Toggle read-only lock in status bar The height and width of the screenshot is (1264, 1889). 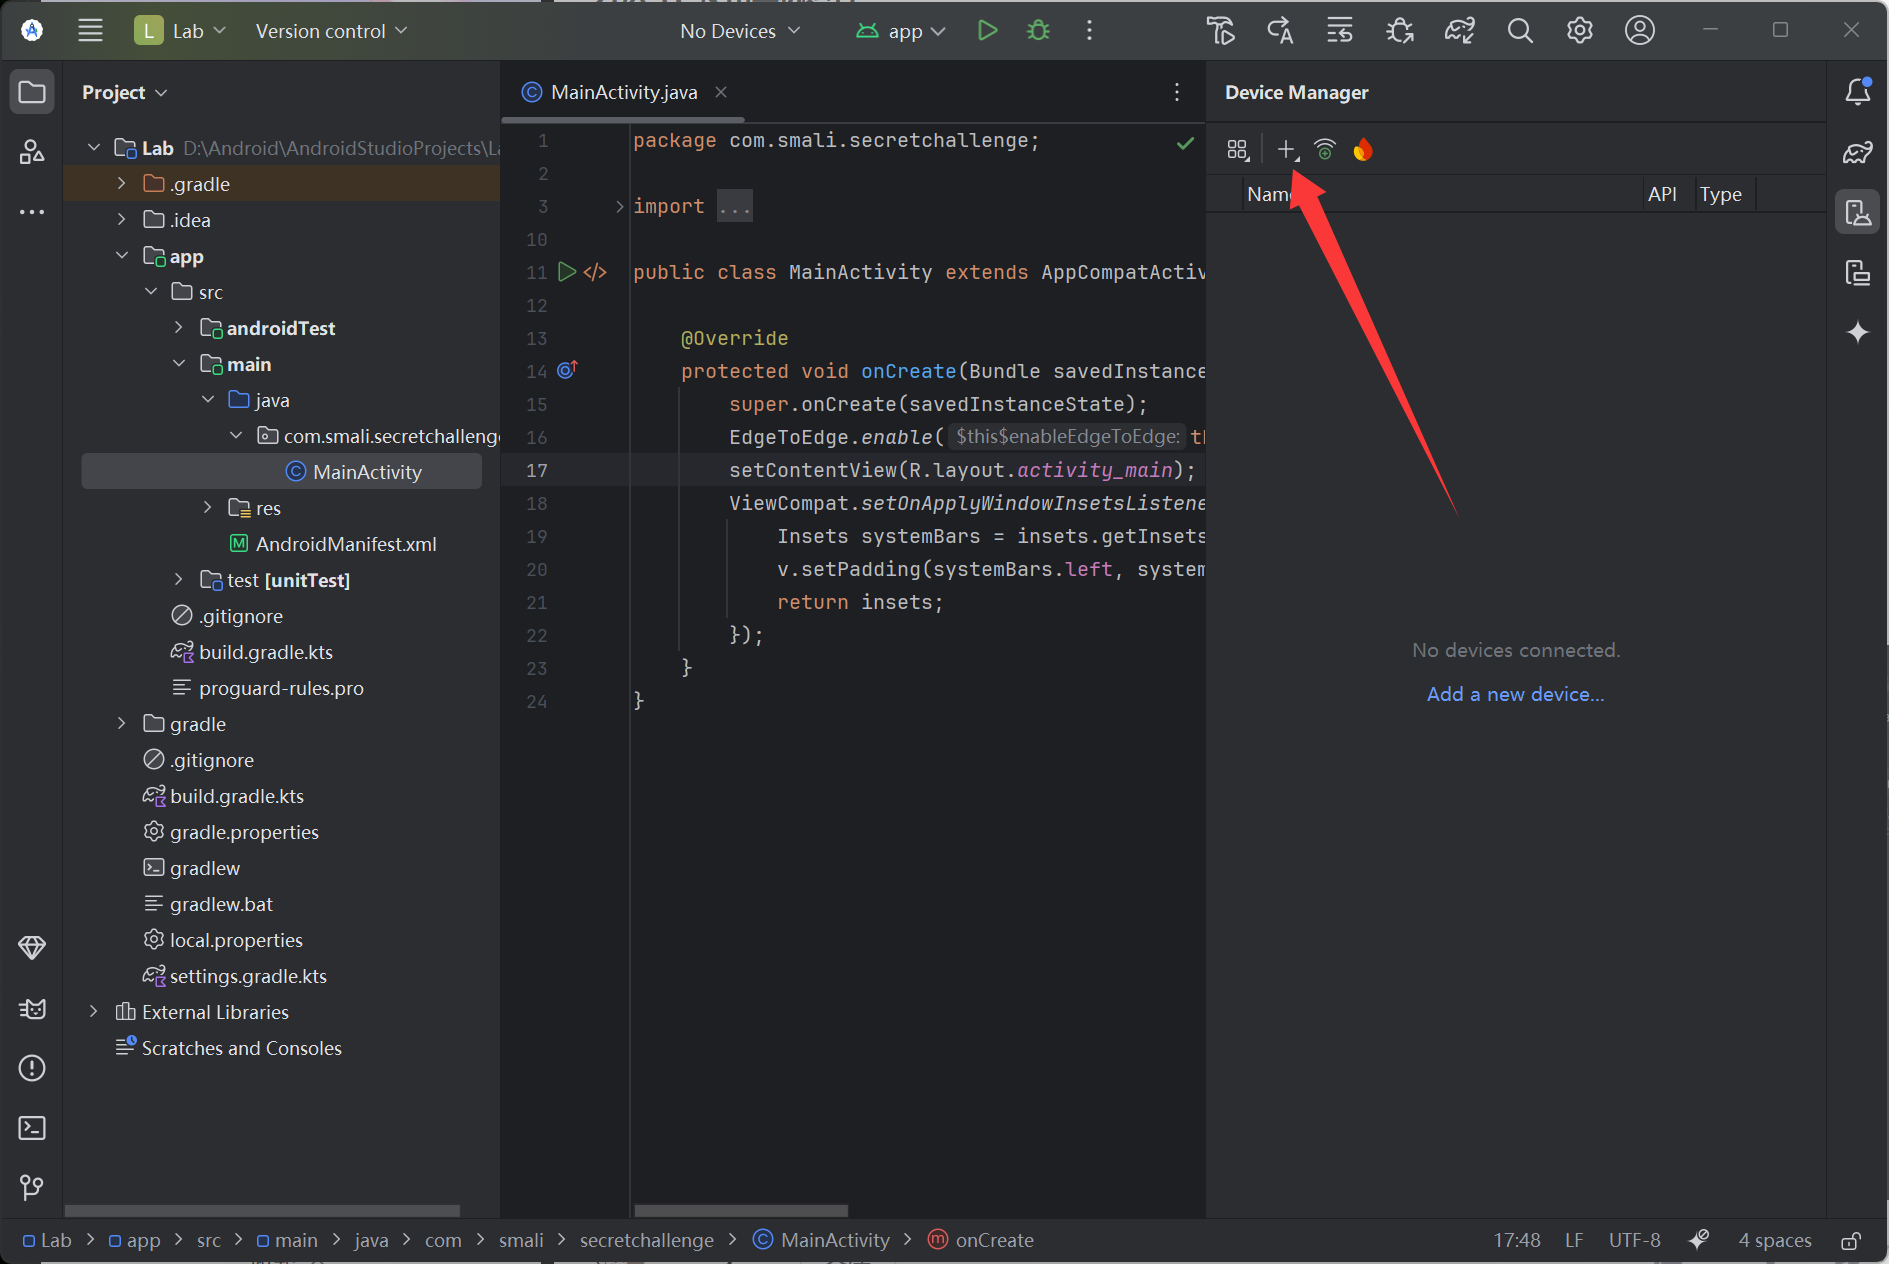(1851, 1240)
